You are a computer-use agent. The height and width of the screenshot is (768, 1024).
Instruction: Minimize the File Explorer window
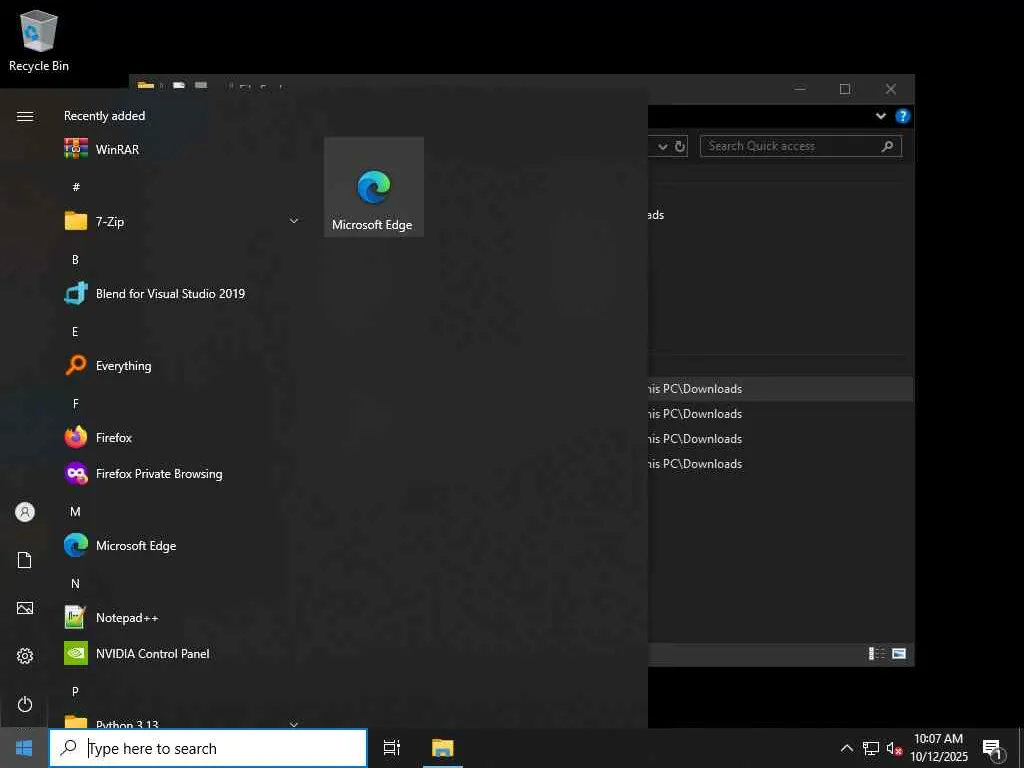pos(800,89)
